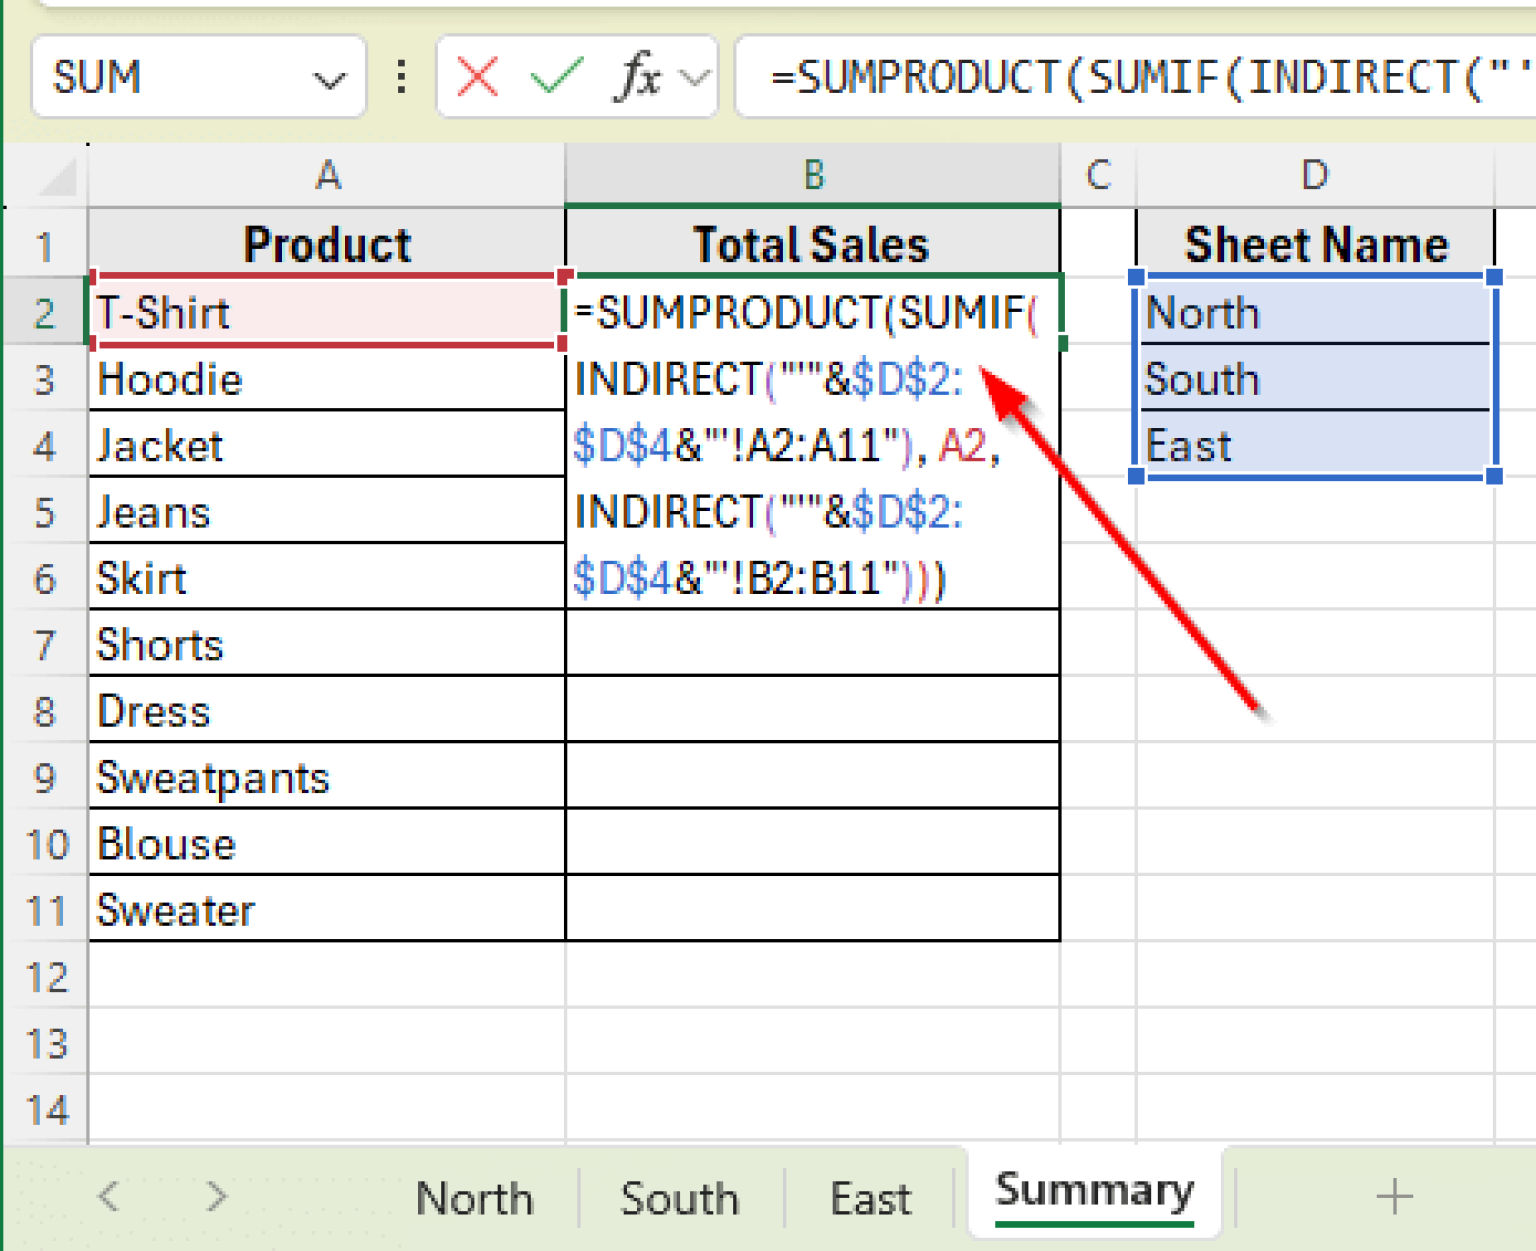Open the Name Box dropdown arrow
This screenshot has width=1536, height=1251.
pos(330,76)
